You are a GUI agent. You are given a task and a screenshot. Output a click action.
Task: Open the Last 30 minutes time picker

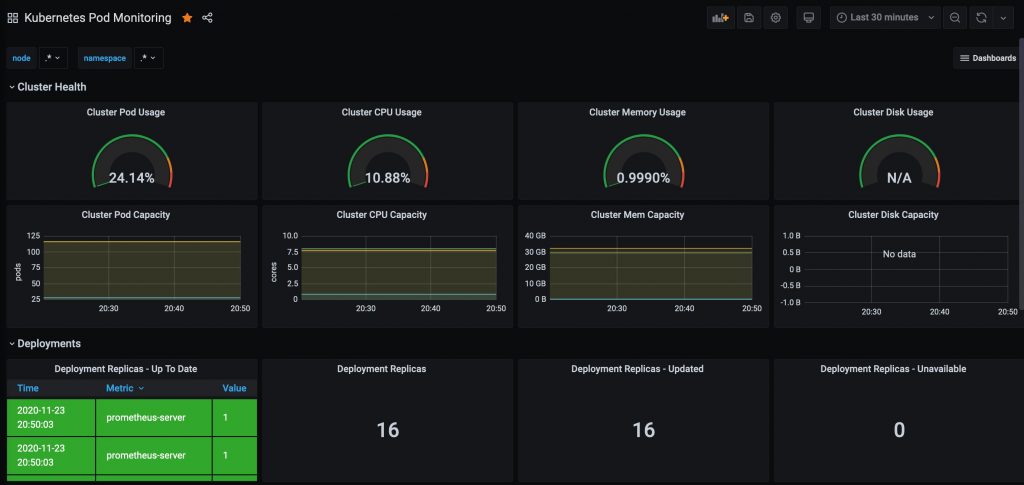tap(886, 18)
